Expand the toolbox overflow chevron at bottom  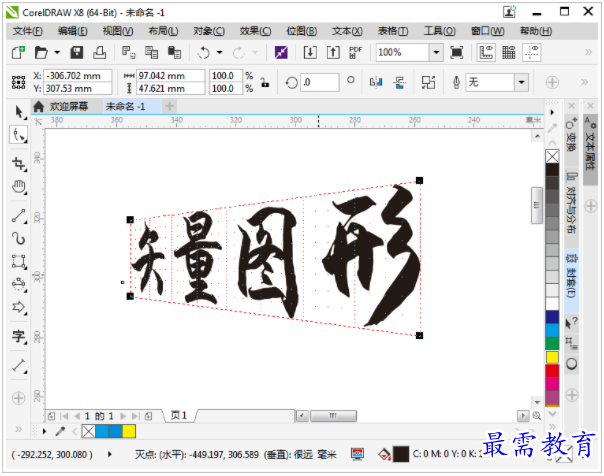coord(18,429)
